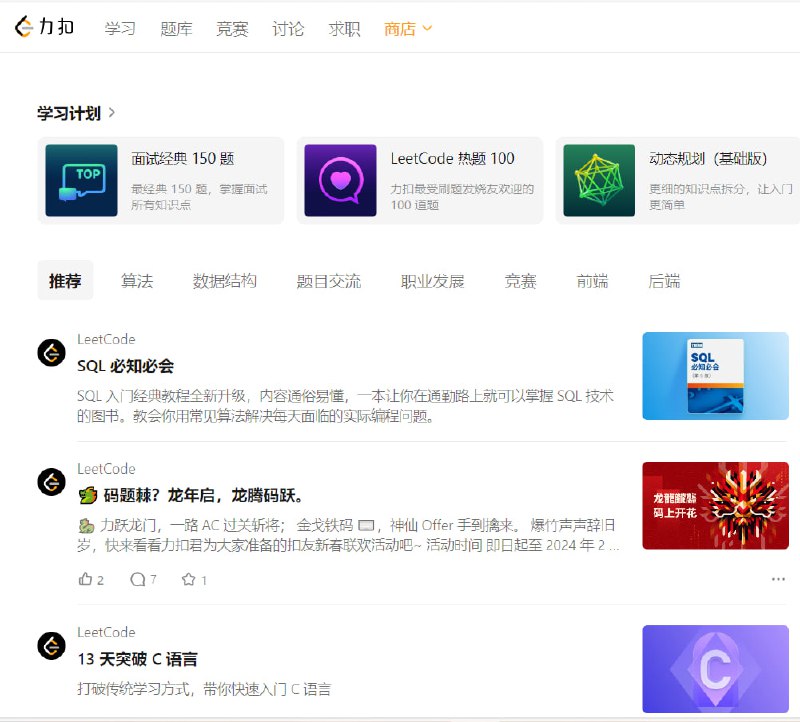Click the LeetCode author name above 码题棘 post
Image resolution: width=800 pixels, height=722 pixels.
click(106, 469)
